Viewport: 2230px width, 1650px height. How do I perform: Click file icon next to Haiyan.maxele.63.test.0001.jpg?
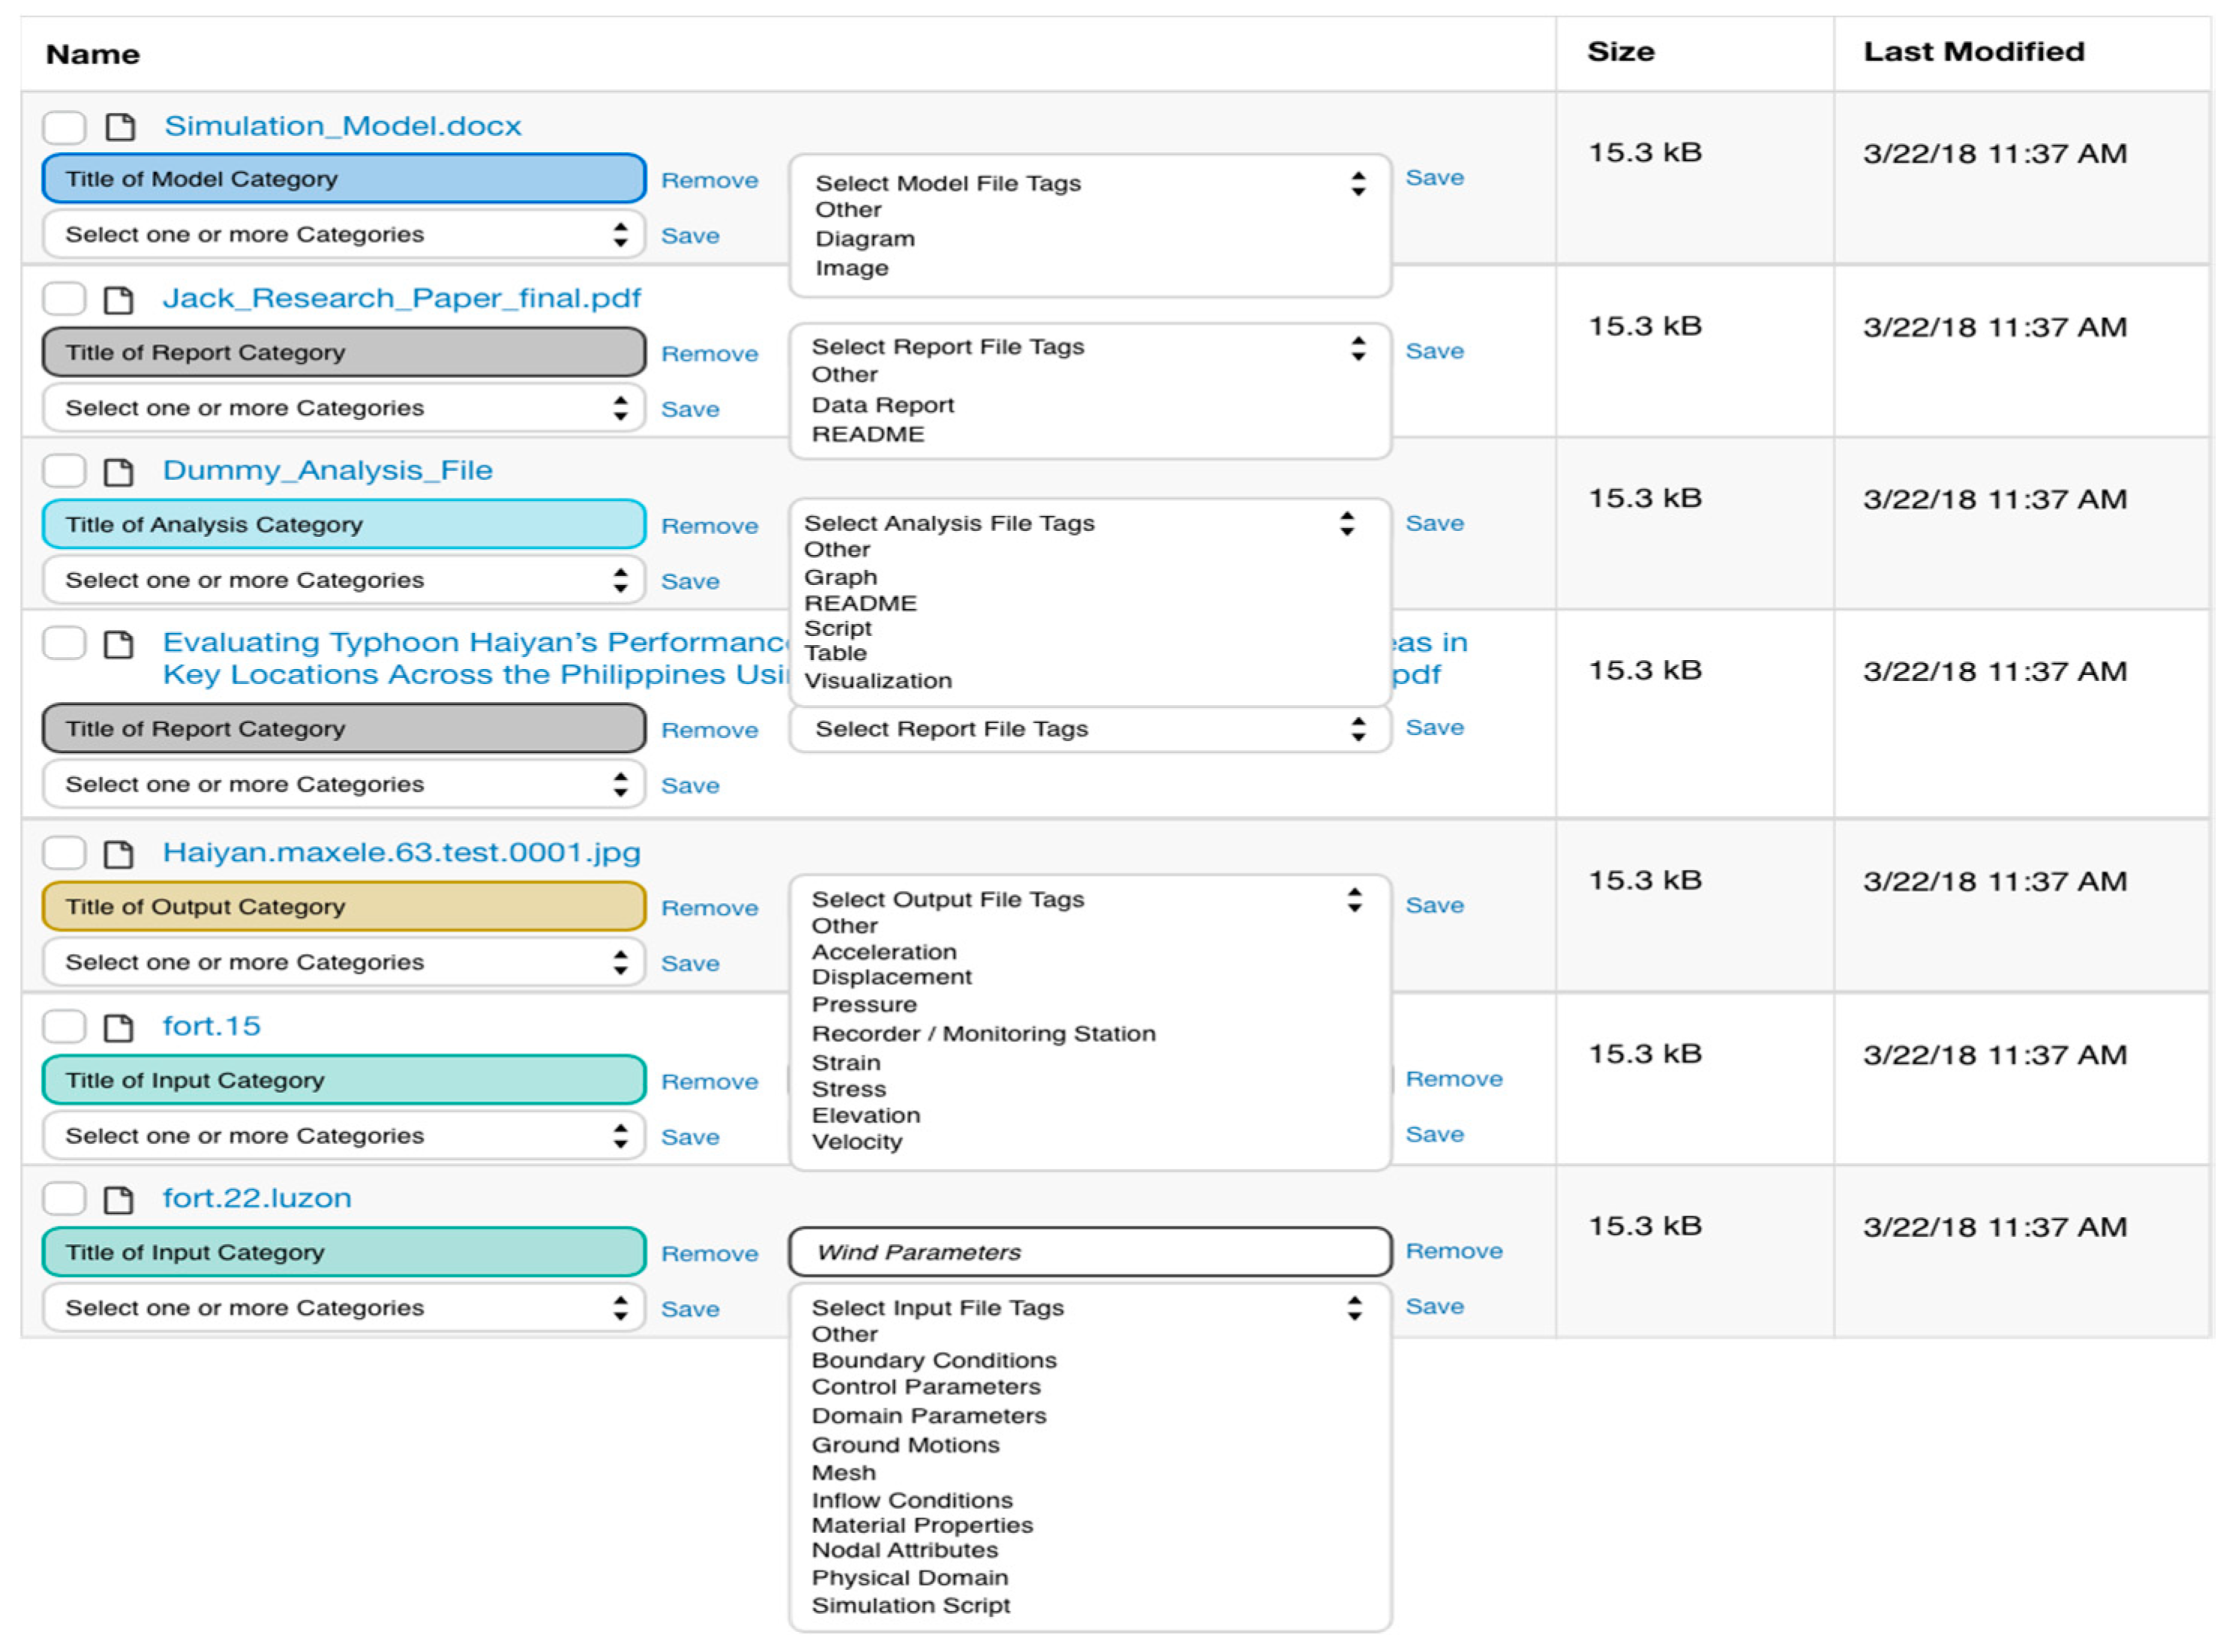coord(119,854)
